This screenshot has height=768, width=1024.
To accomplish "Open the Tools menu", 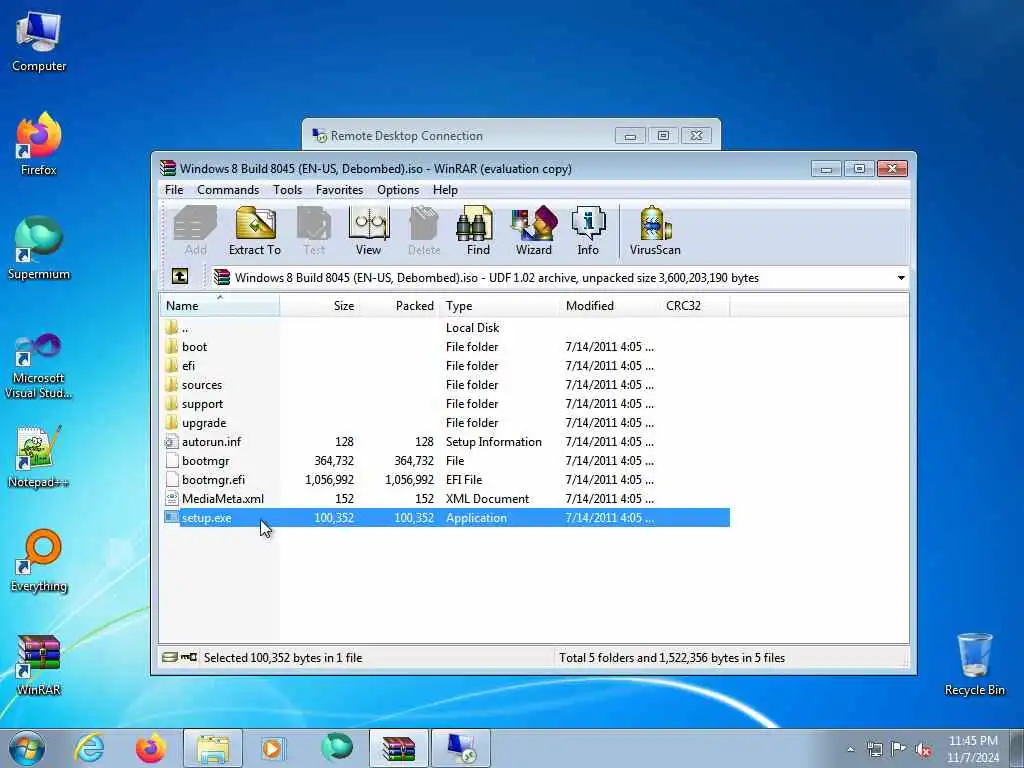I will [x=287, y=189].
